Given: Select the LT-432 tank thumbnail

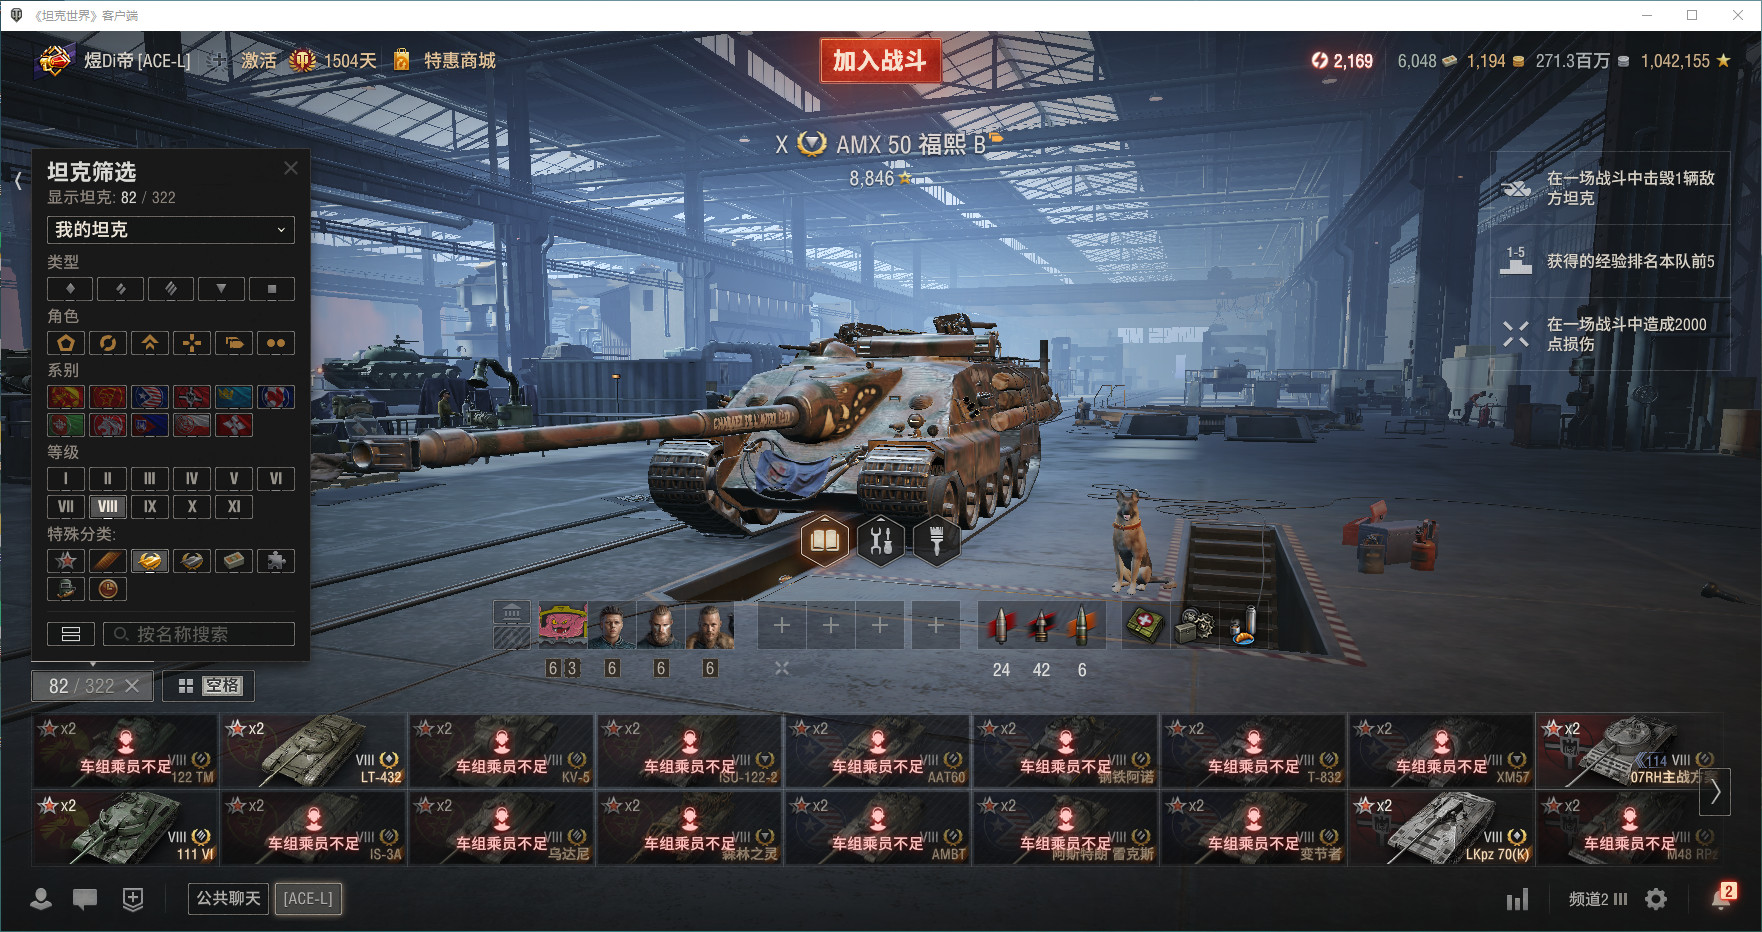Looking at the screenshot, I should 313,751.
